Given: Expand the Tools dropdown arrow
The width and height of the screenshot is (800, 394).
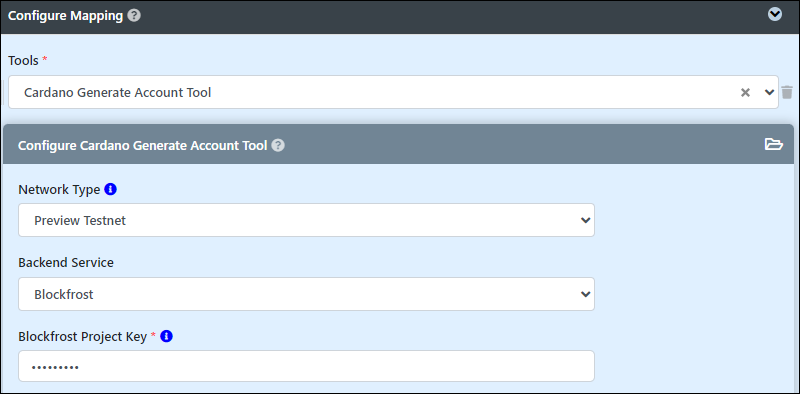Looking at the screenshot, I should coord(769,92).
